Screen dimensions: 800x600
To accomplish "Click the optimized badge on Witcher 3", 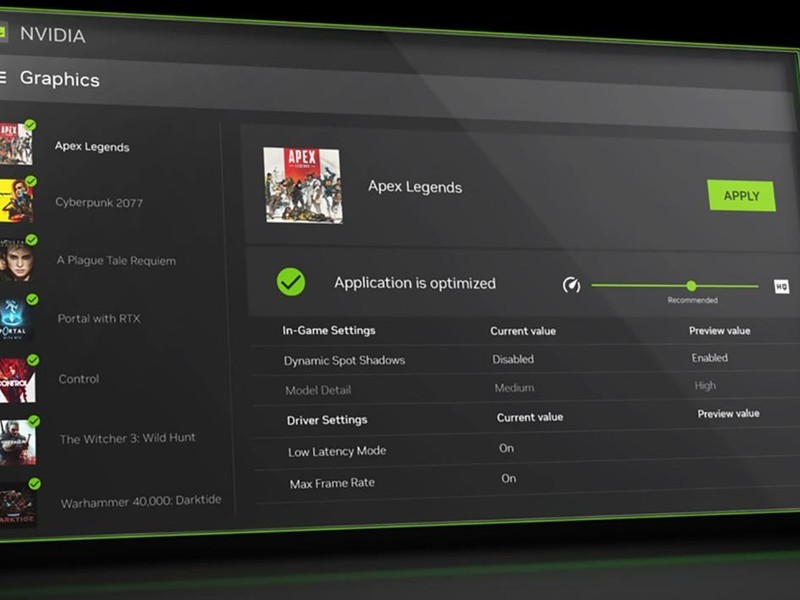I will pos(34,421).
